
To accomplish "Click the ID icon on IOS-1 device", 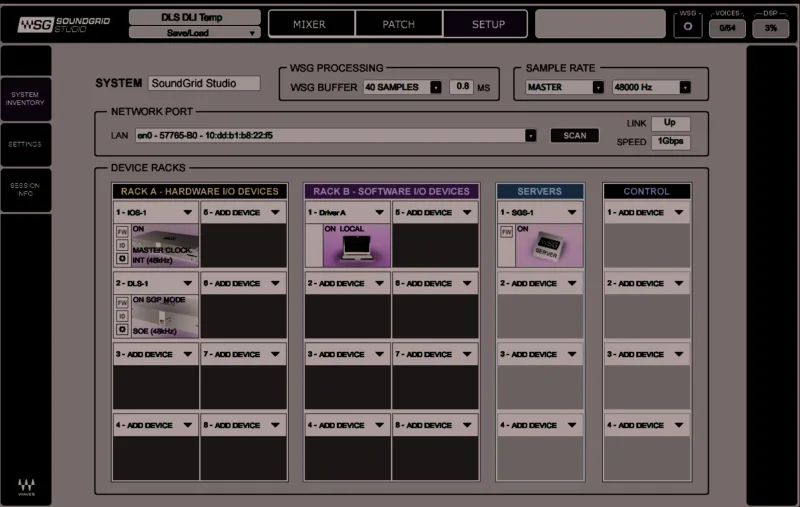I will click(122, 245).
